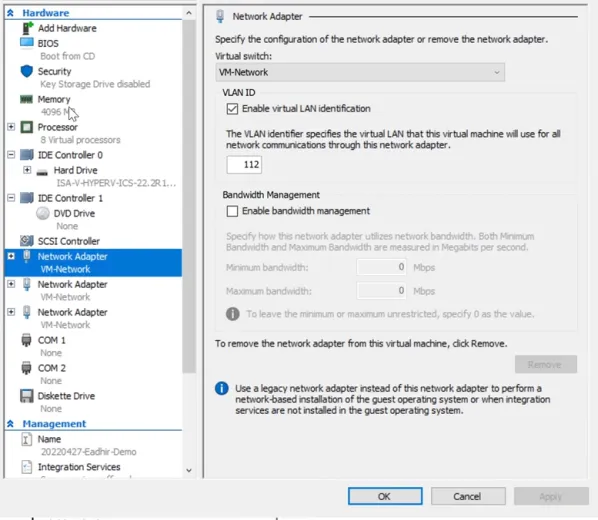Open the Security shield icon

point(27,71)
